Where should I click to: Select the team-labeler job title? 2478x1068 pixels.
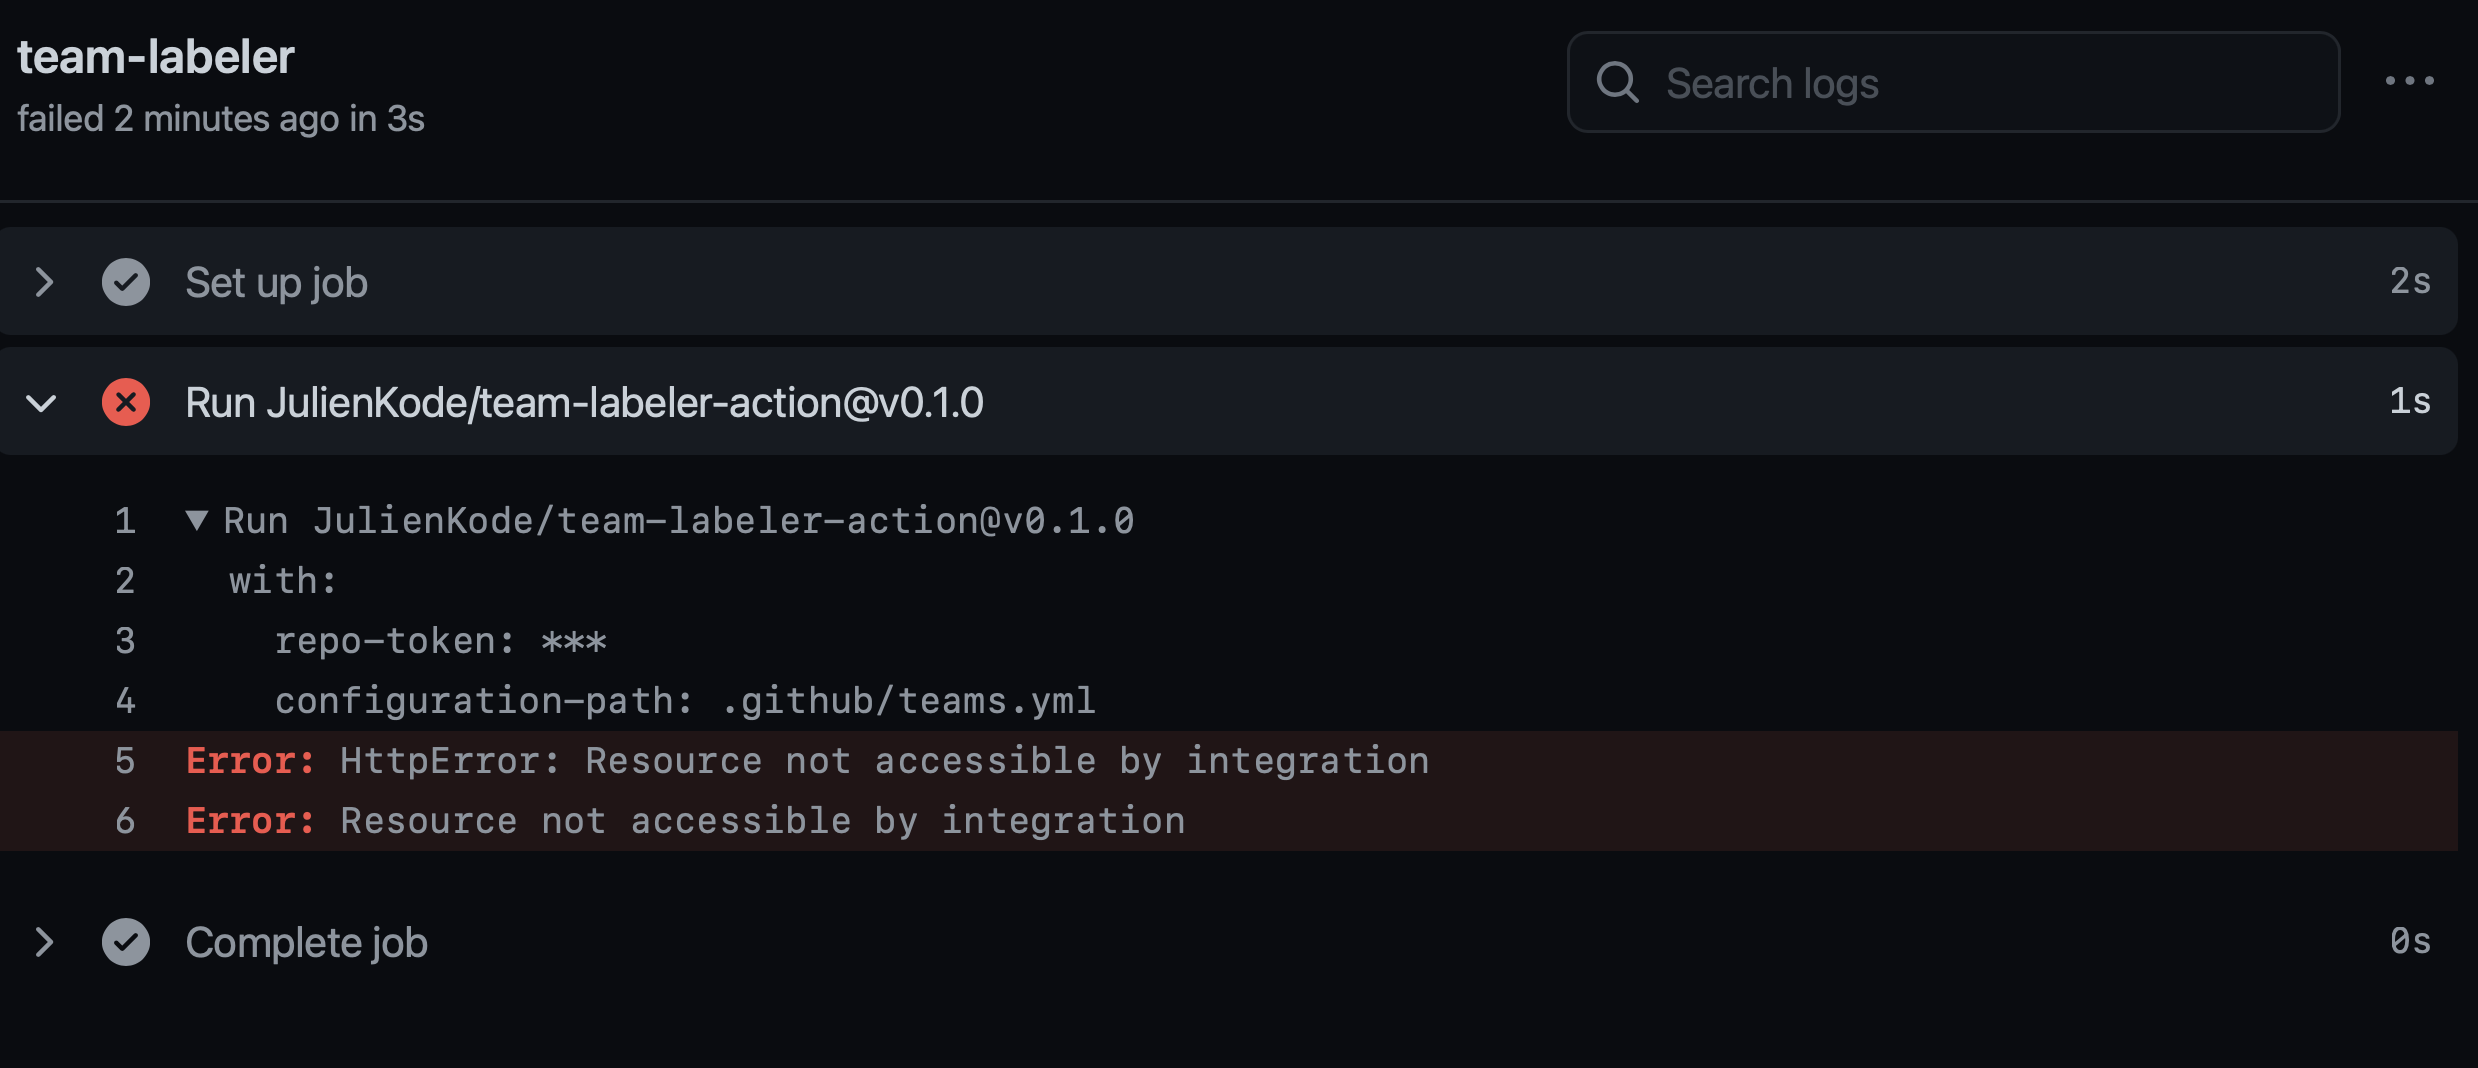pyautogui.click(x=156, y=56)
